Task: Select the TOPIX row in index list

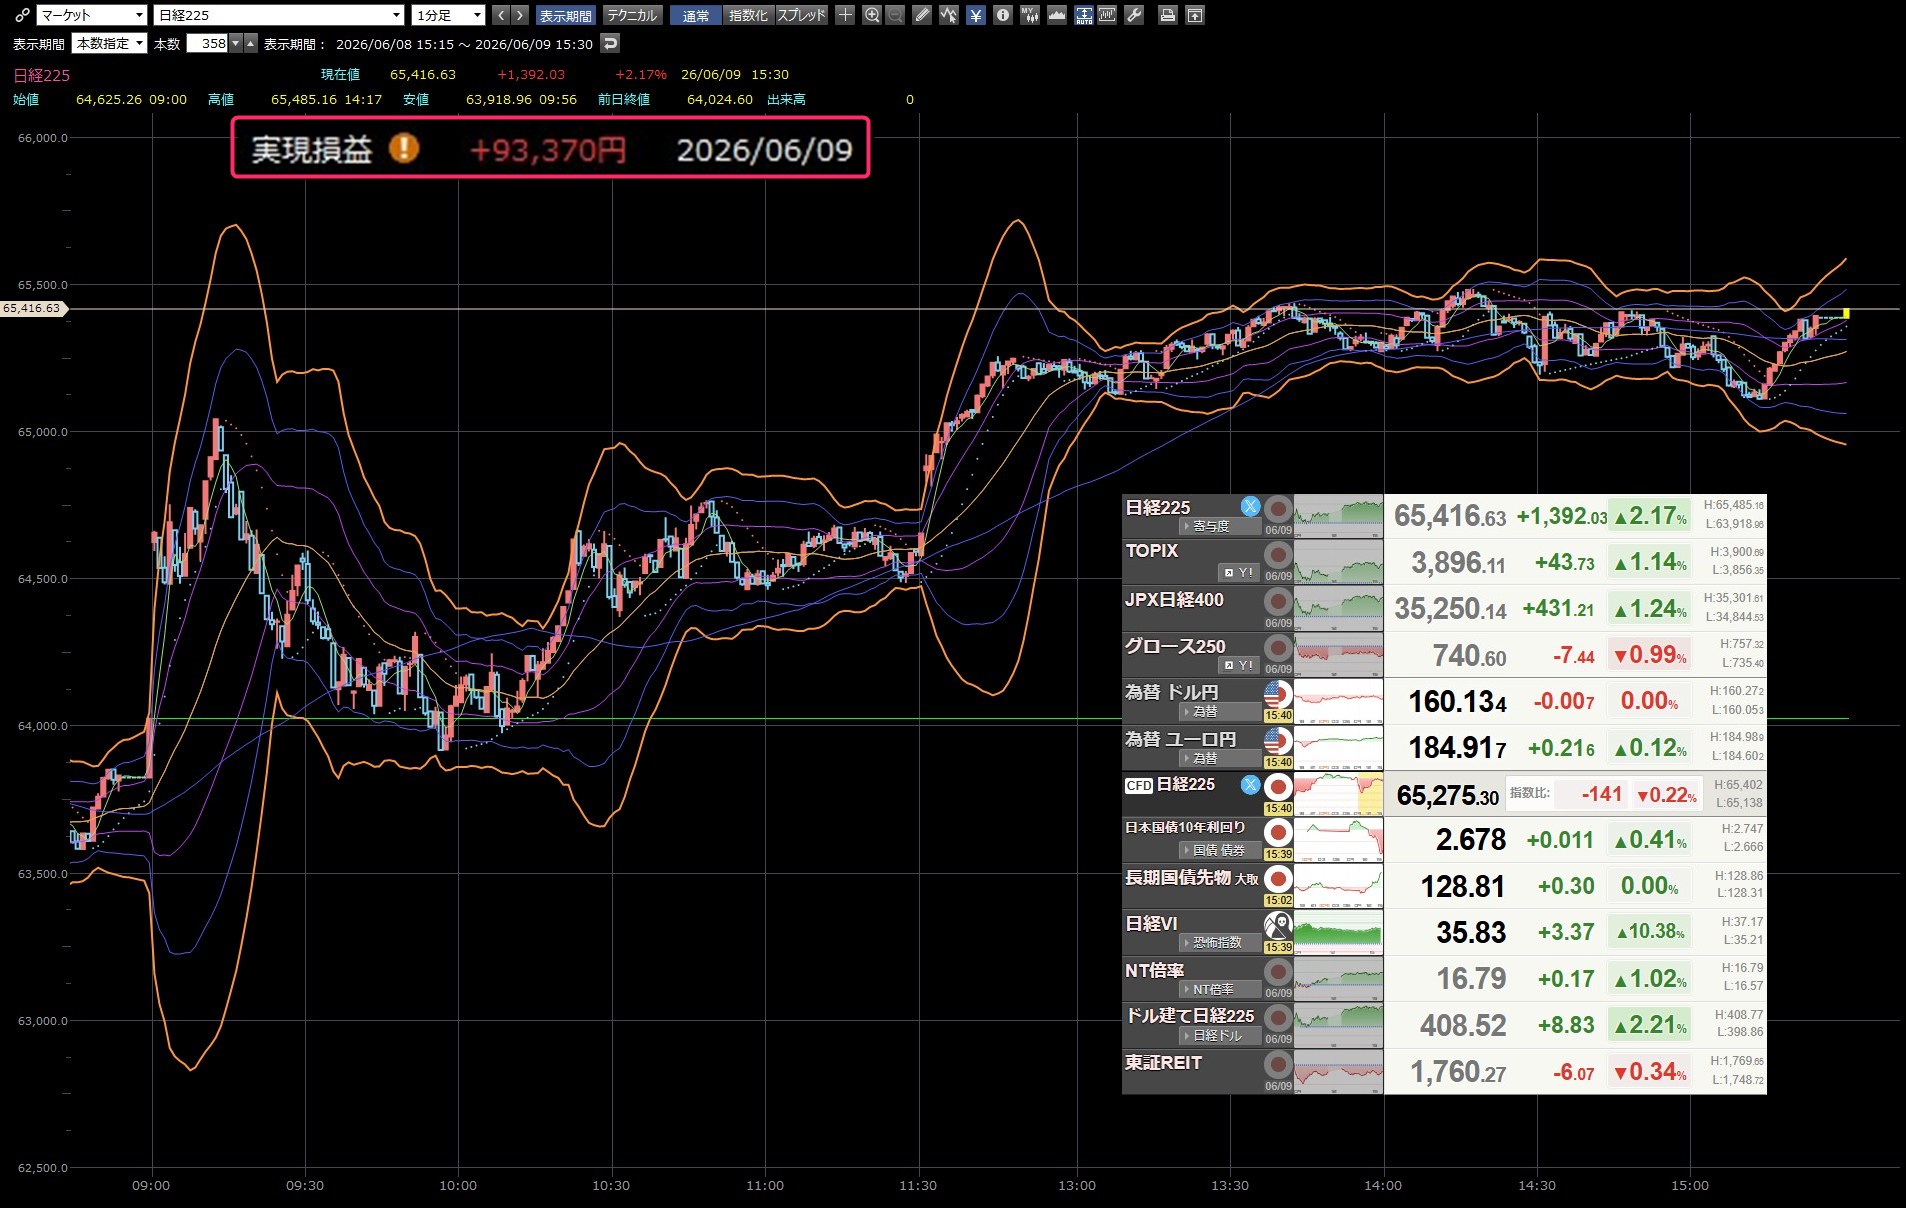Action: click(x=1444, y=562)
